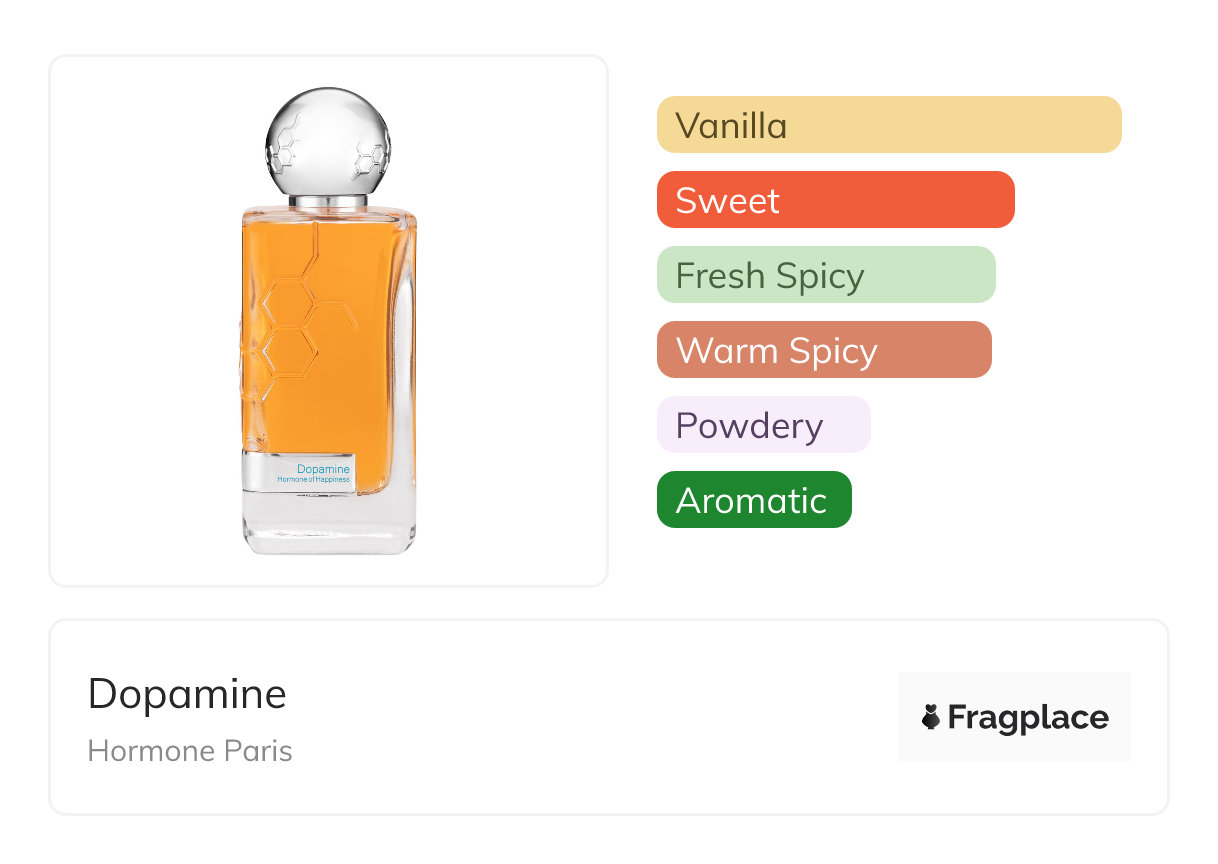This screenshot has height=864, width=1218.
Task: Click the Hormone of Happiness bottle text
Action: pyautogui.click(x=313, y=480)
